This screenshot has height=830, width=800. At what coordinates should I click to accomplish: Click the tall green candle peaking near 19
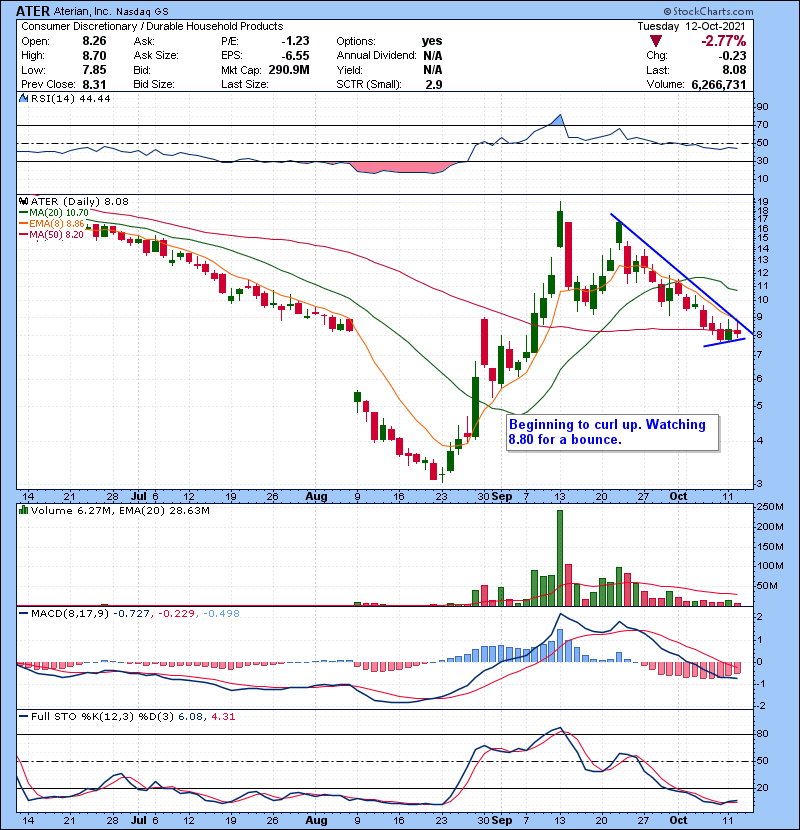[560, 229]
